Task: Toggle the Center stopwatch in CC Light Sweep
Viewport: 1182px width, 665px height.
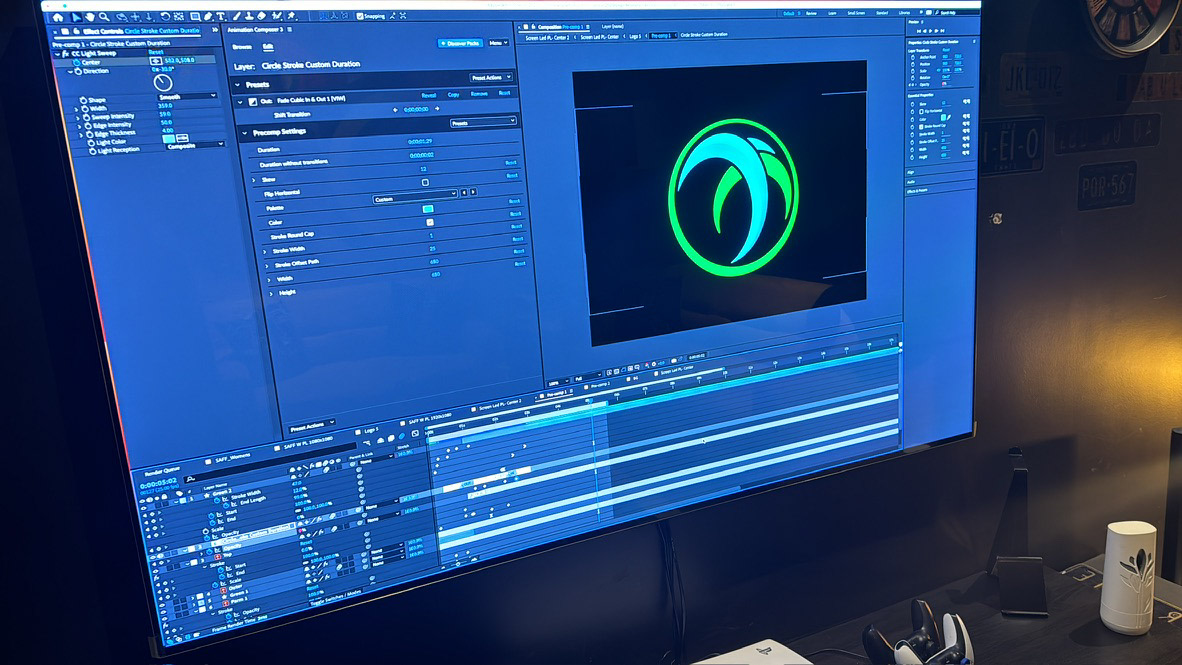Action: click(76, 63)
